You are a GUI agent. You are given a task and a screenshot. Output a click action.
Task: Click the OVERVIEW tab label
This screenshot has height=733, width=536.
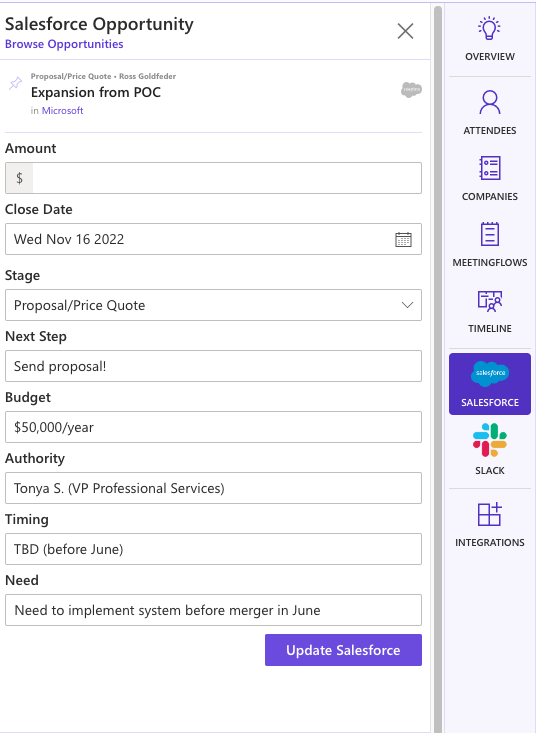click(x=490, y=57)
